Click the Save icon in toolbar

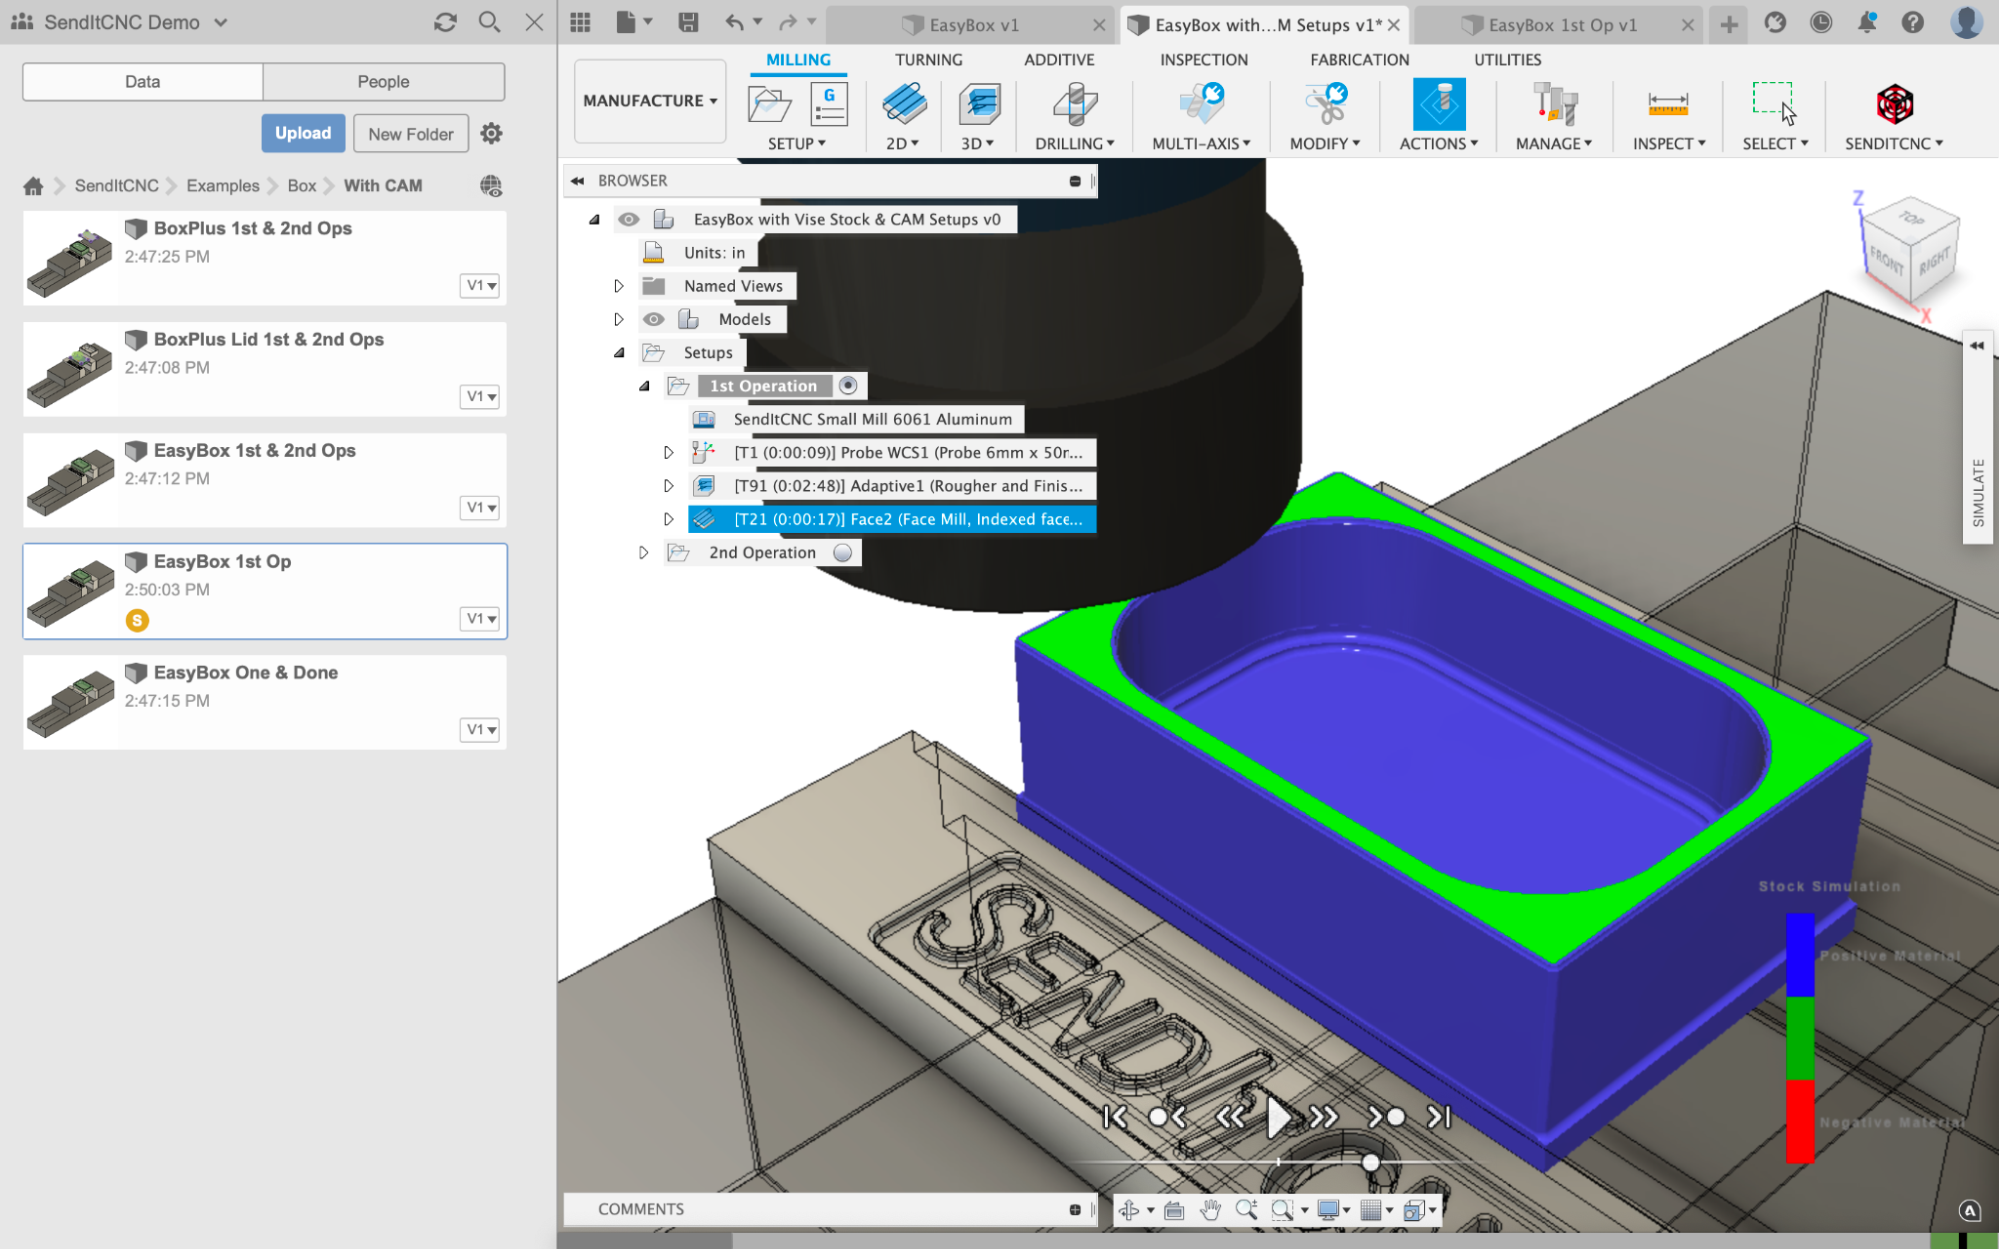click(688, 22)
